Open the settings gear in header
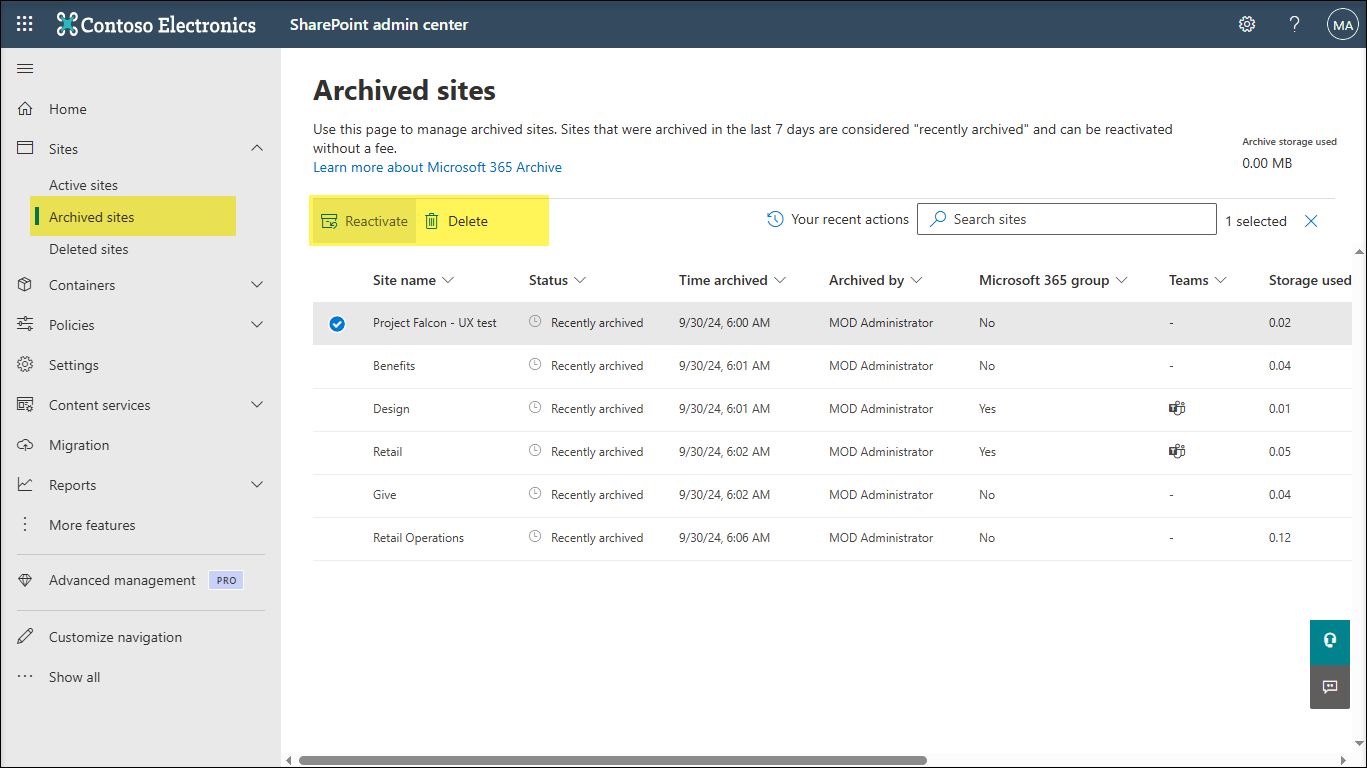Viewport: 1367px width, 768px height. [1247, 24]
